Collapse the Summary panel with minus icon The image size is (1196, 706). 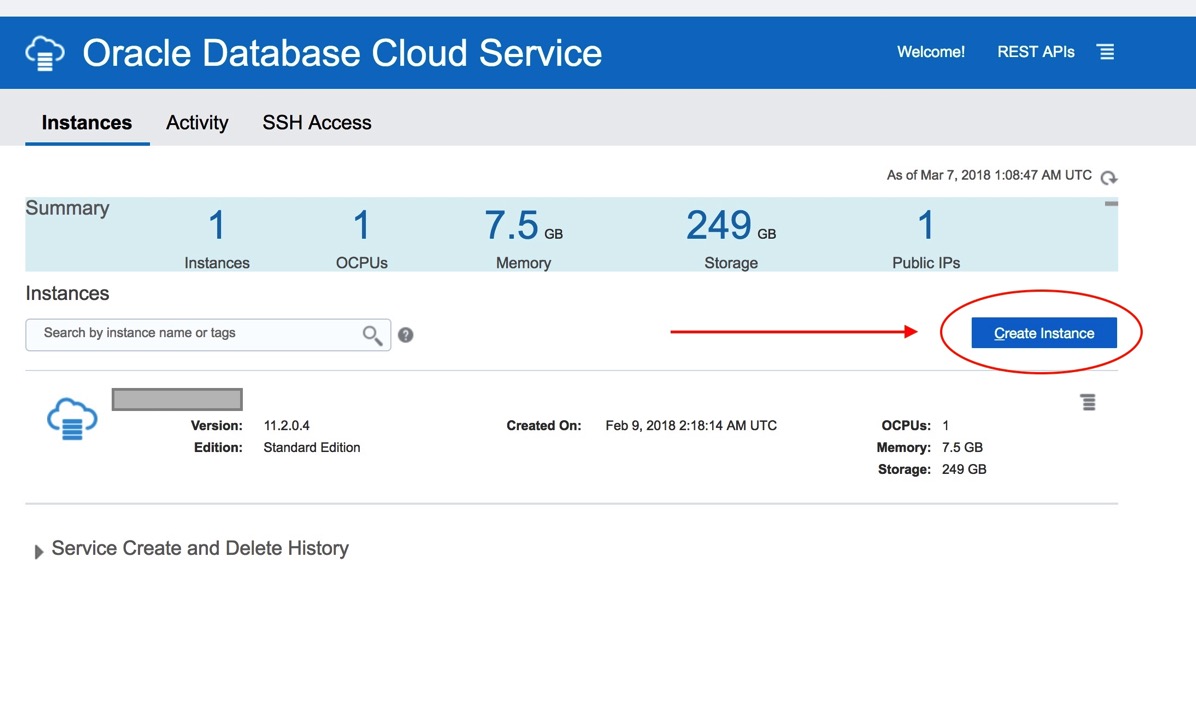[x=1110, y=204]
